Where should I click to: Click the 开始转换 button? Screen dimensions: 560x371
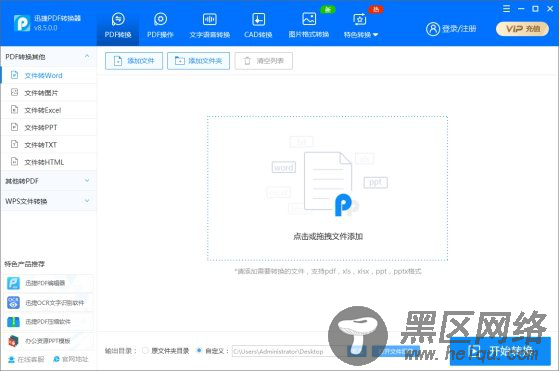pyautogui.click(x=500, y=351)
